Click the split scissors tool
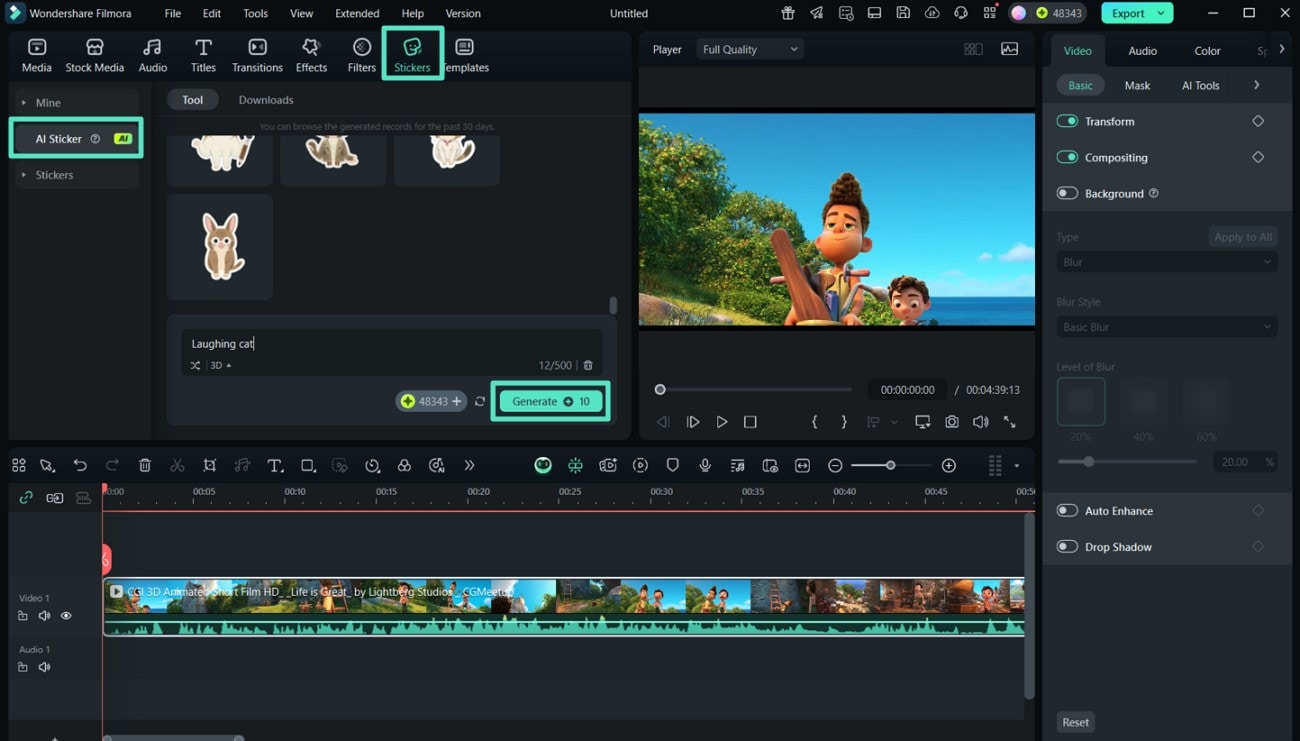 (177, 465)
